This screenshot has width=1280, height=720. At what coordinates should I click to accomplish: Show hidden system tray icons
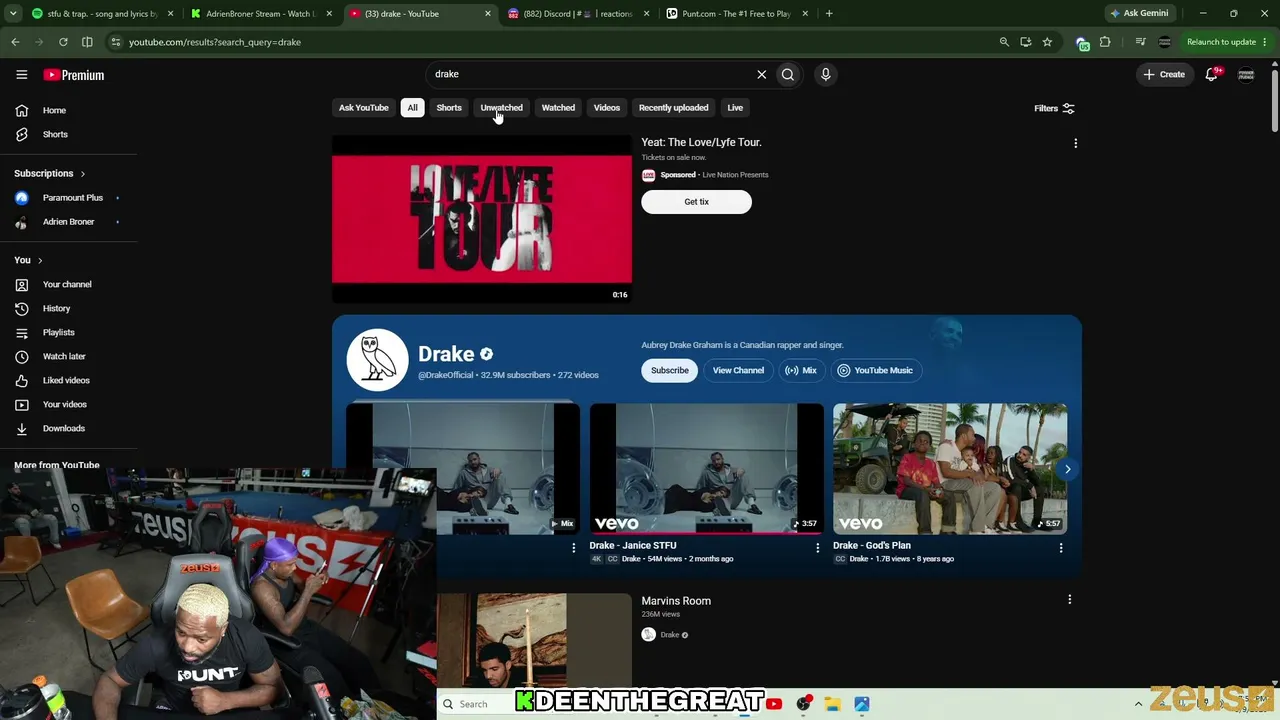point(1137,704)
